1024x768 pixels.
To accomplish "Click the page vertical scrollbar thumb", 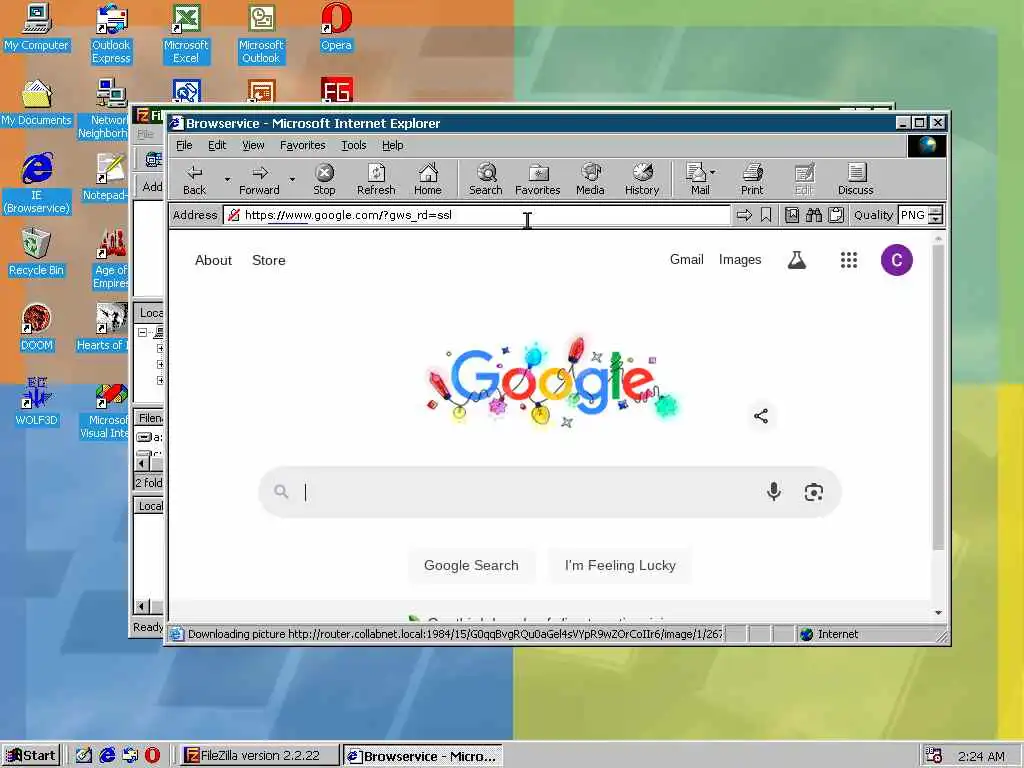I will [x=938, y=397].
